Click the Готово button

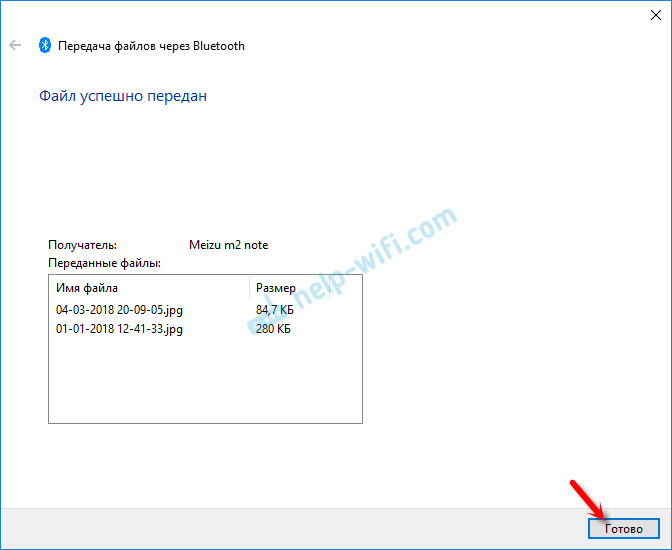pos(624,529)
